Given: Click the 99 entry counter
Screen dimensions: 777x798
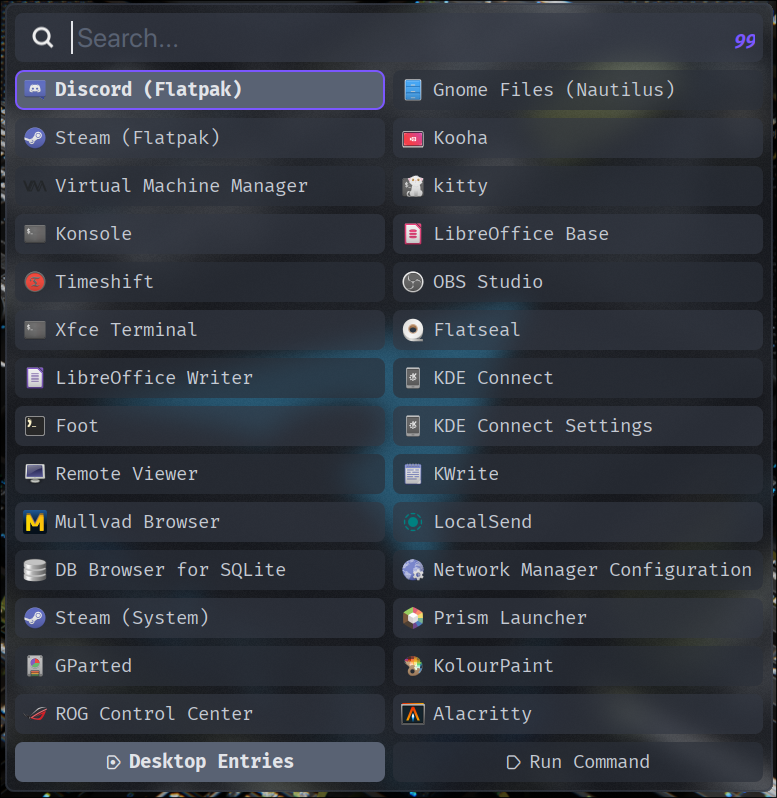Looking at the screenshot, I should click(x=744, y=41).
